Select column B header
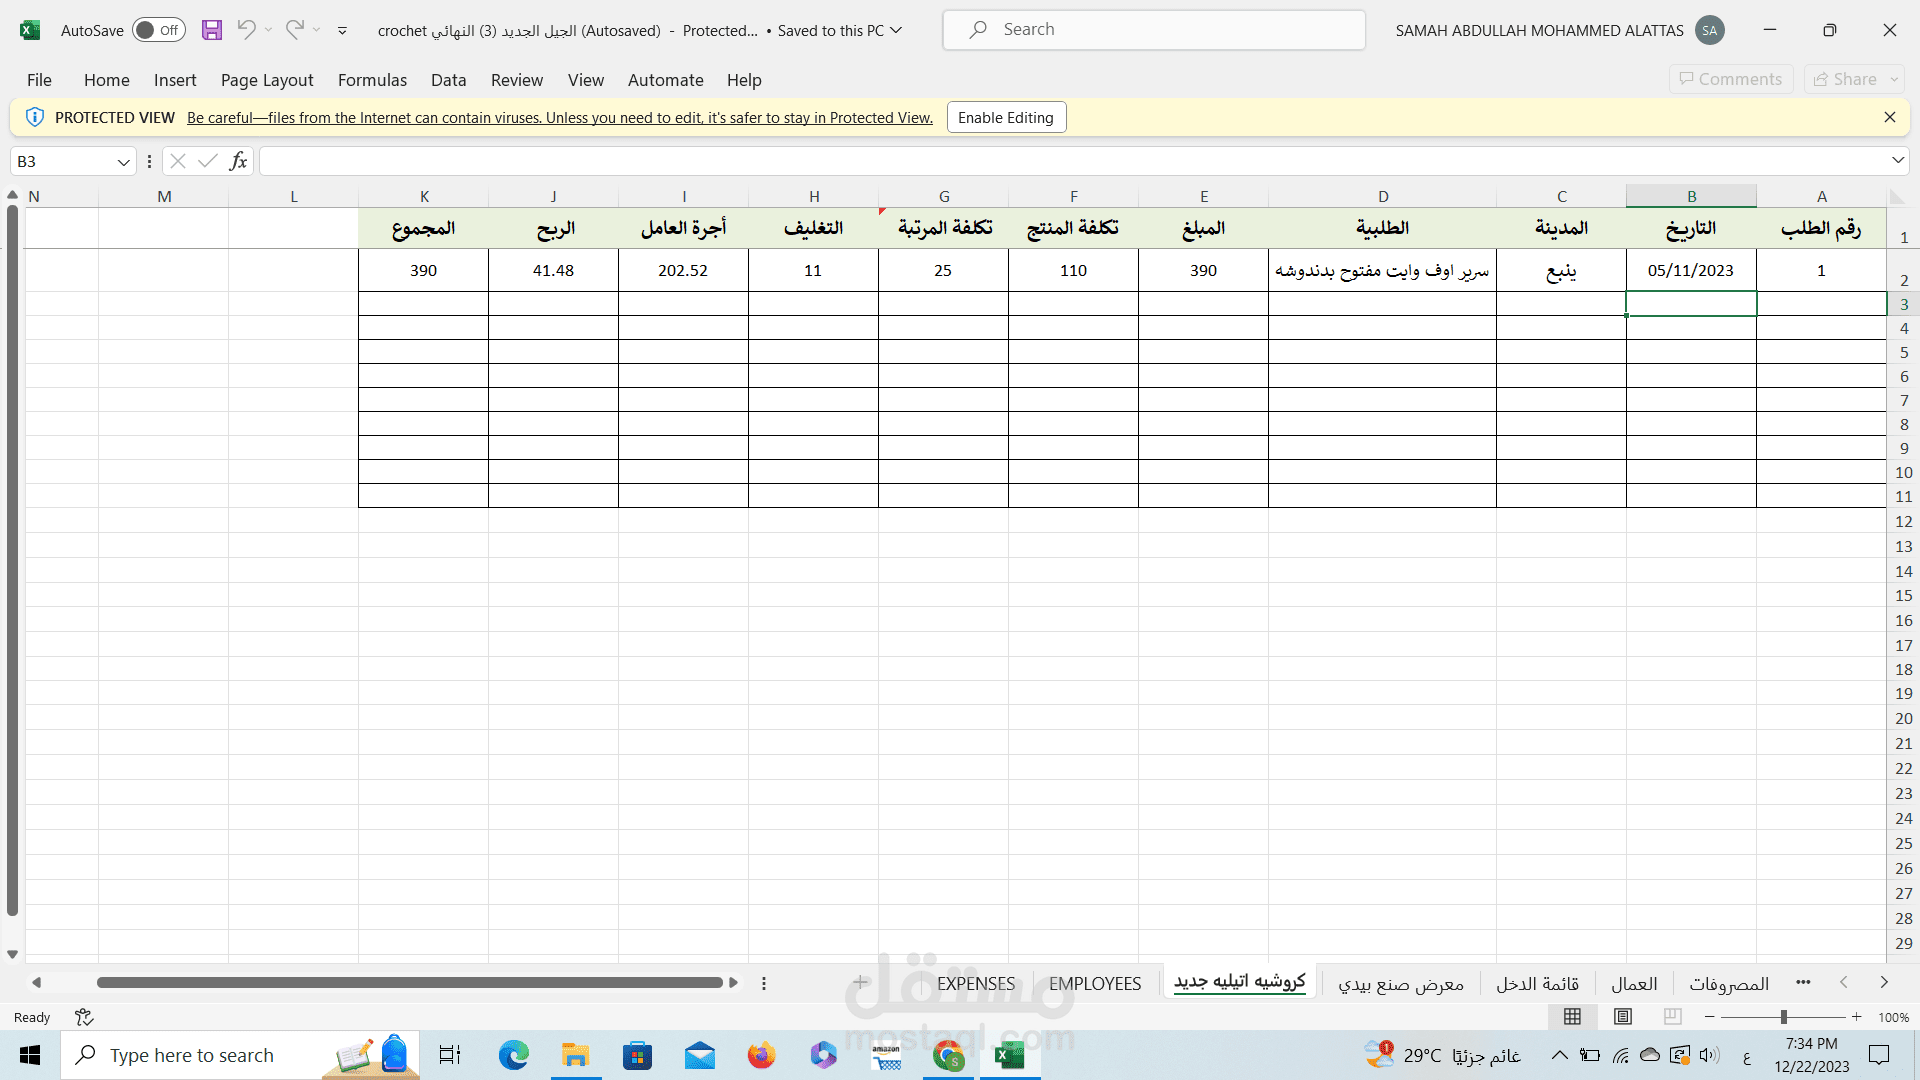Screen dimensions: 1920x1080 tap(1692, 196)
